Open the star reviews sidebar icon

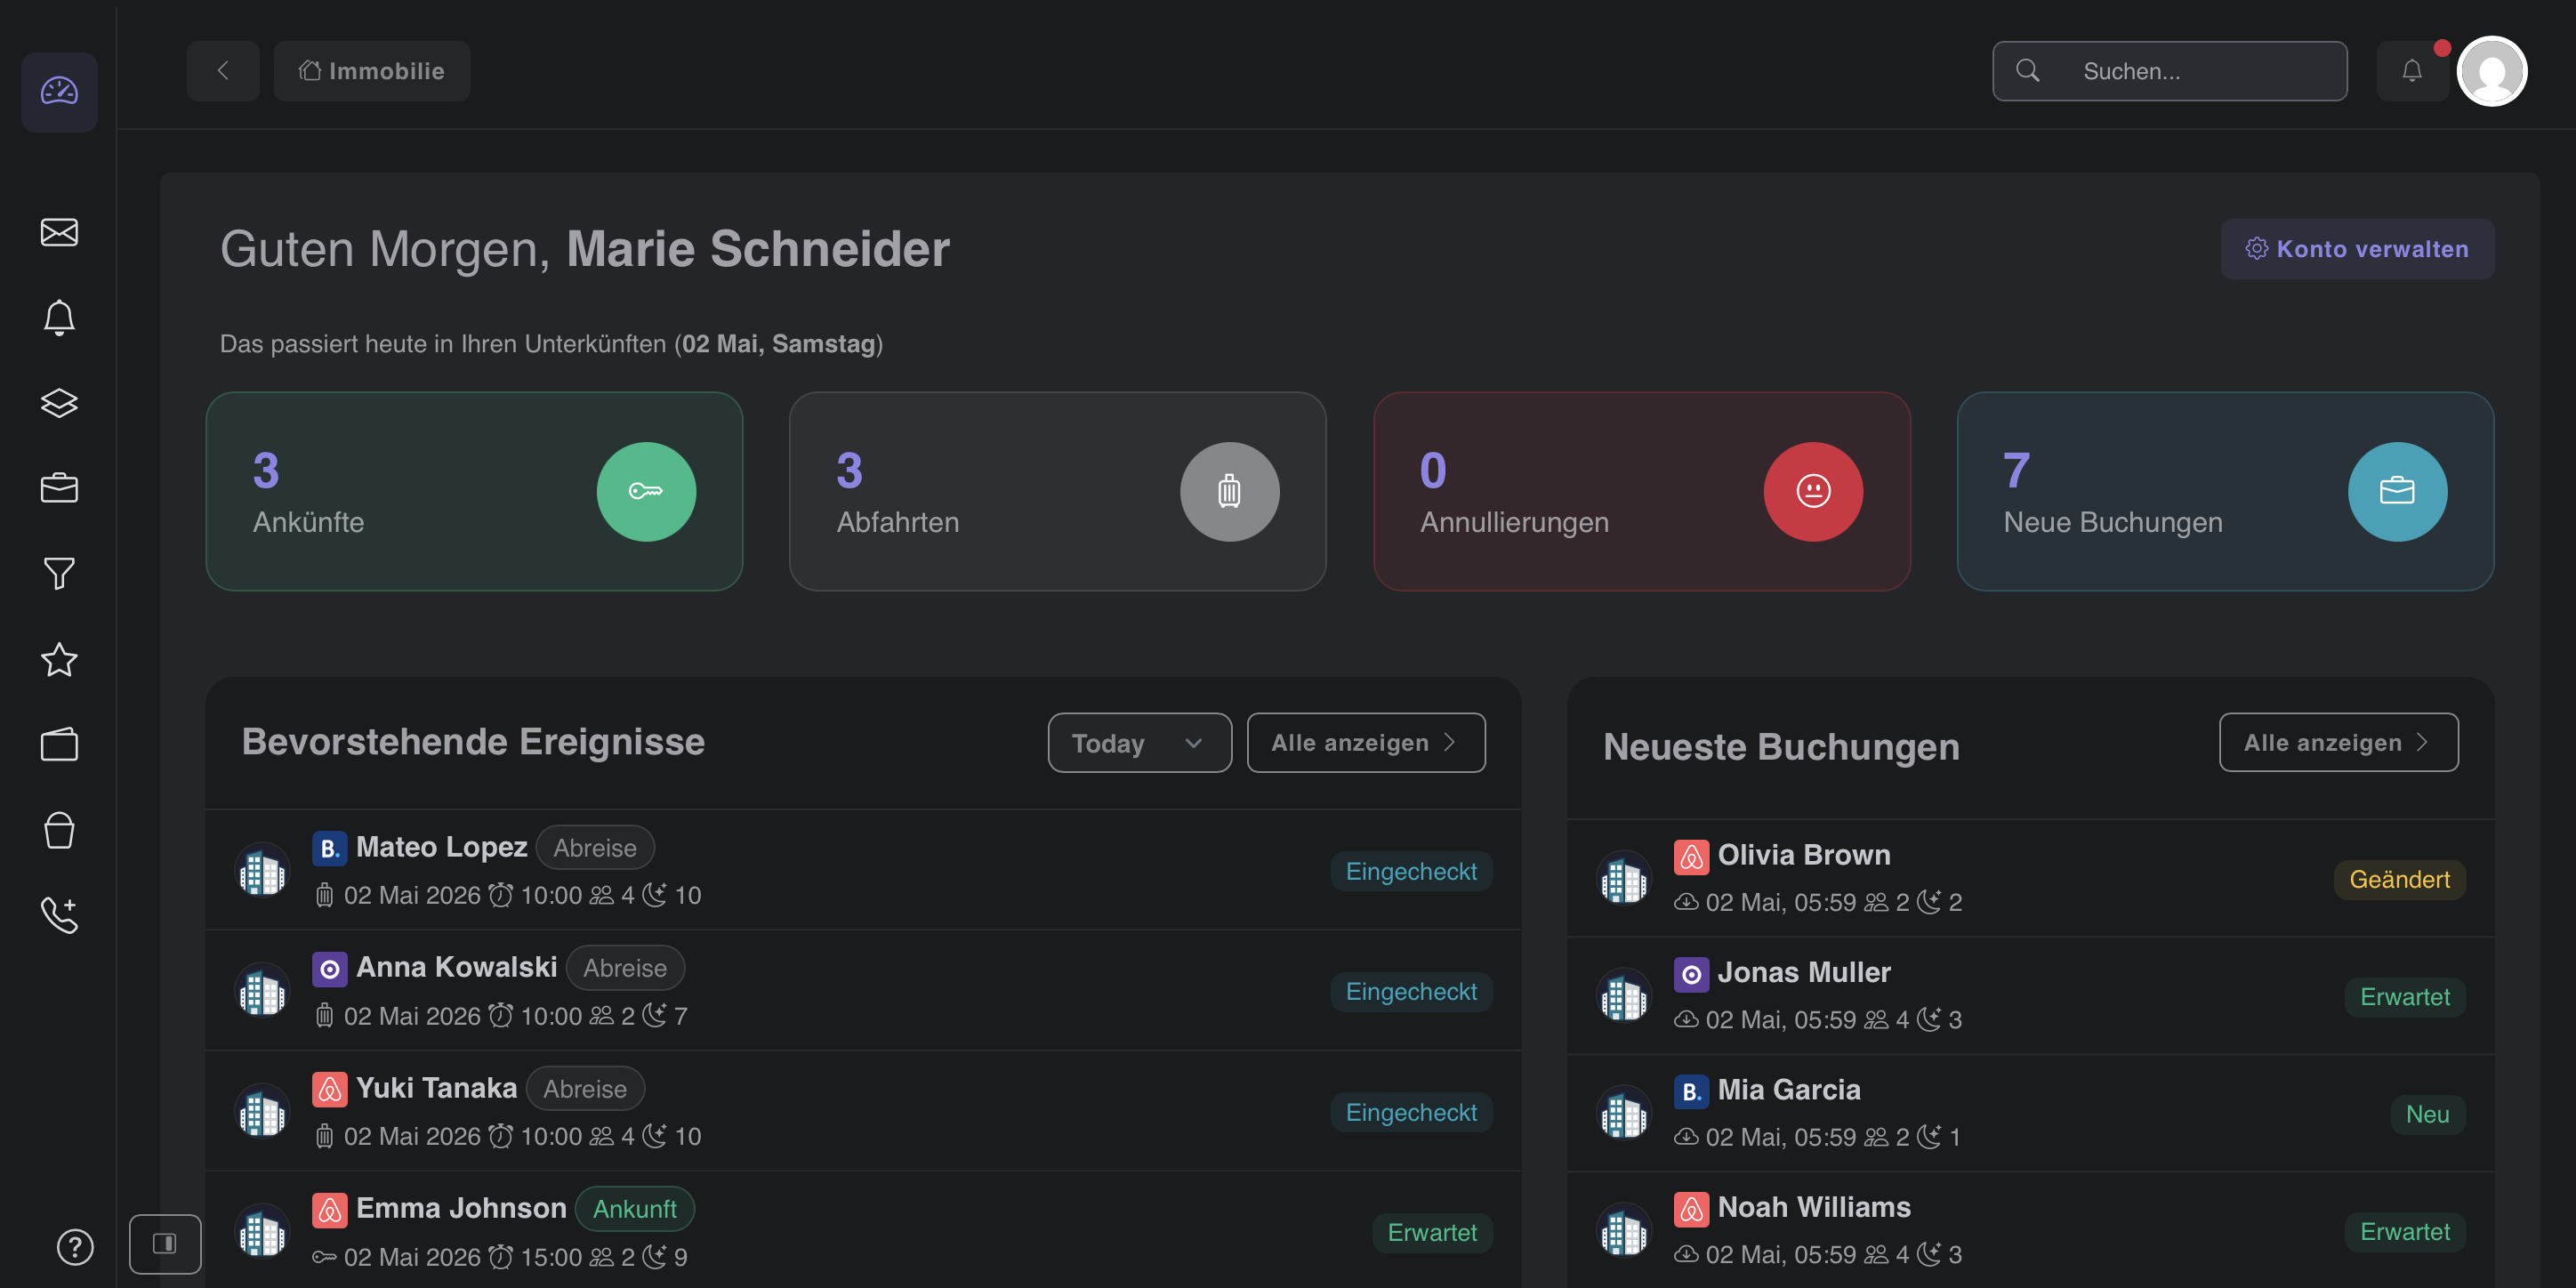(x=59, y=660)
